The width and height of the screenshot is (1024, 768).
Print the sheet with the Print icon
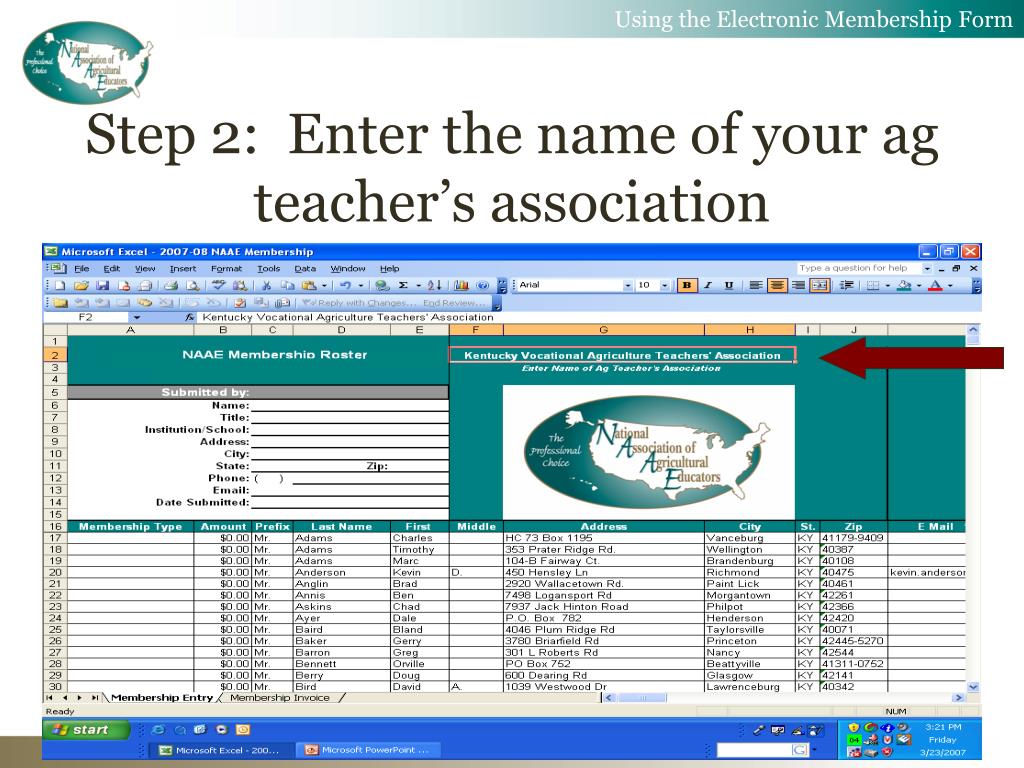[171, 285]
